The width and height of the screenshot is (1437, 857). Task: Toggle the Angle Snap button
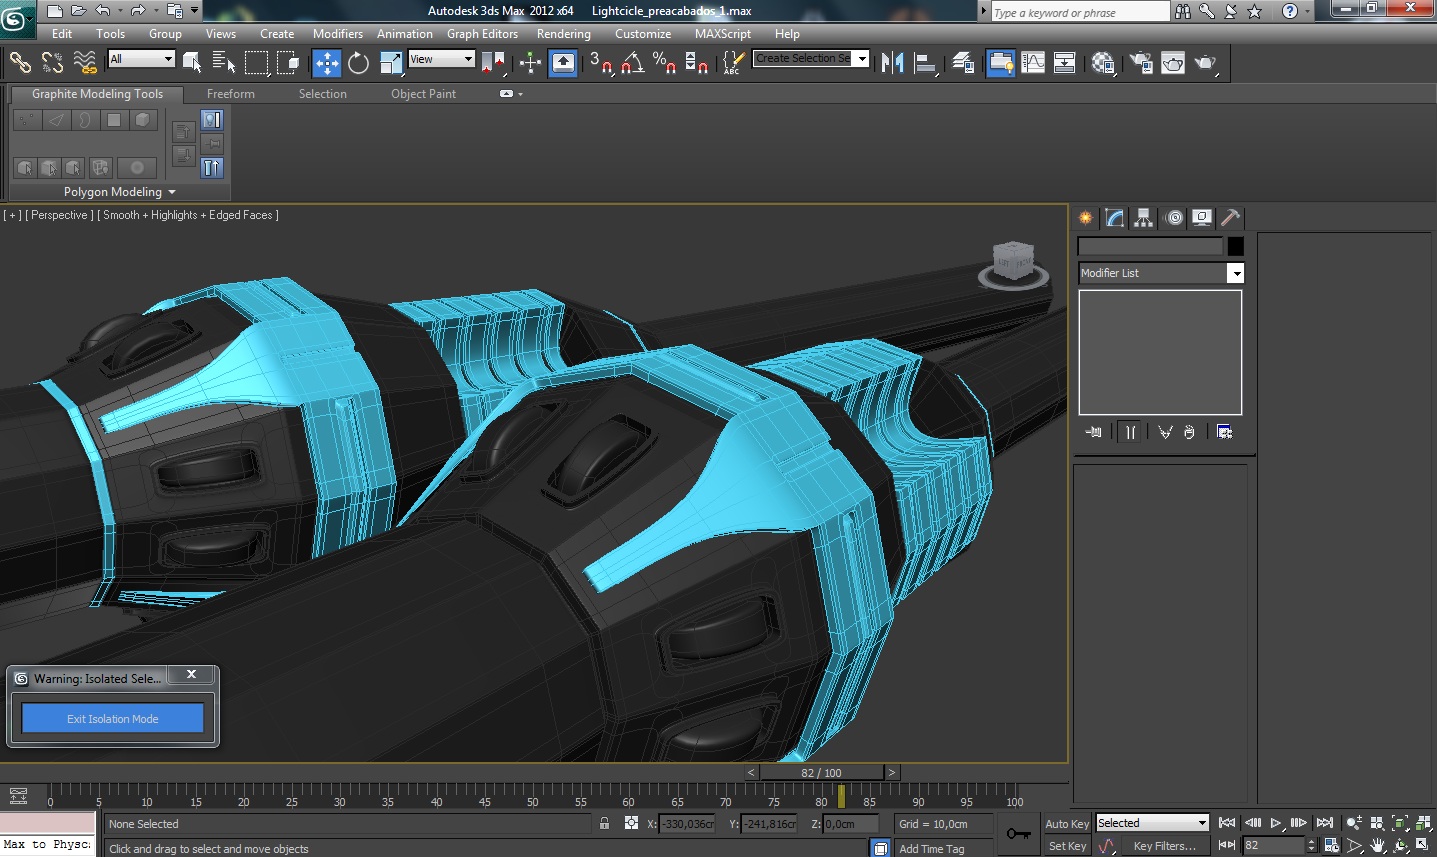coord(632,63)
